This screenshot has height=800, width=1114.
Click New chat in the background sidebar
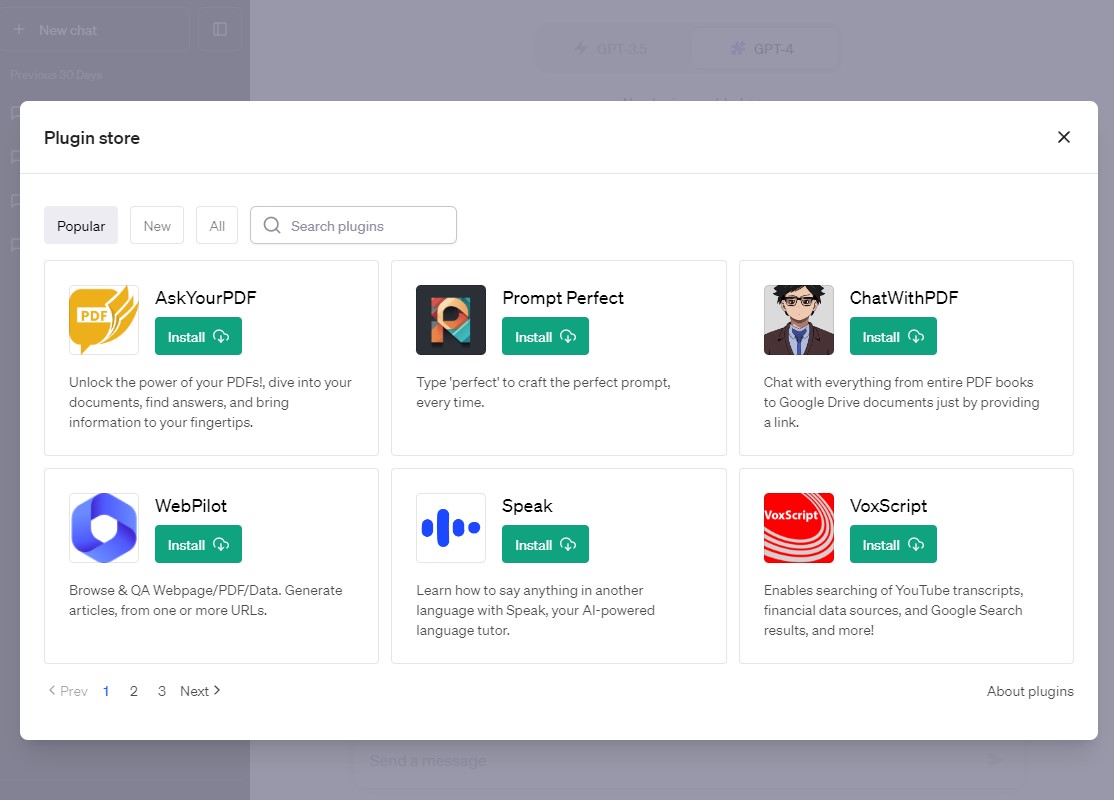[x=94, y=30]
